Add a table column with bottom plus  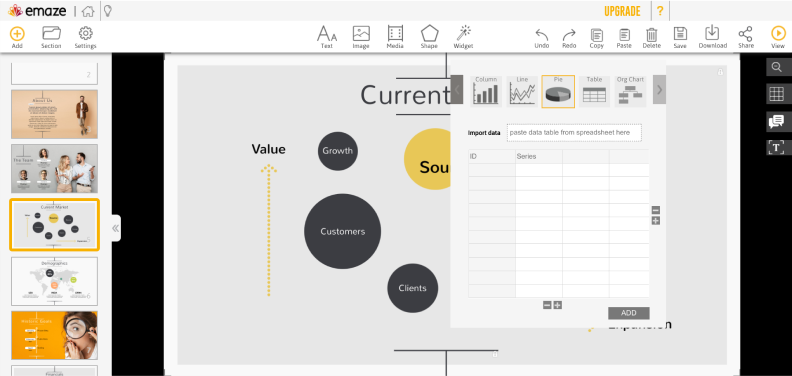tap(558, 305)
